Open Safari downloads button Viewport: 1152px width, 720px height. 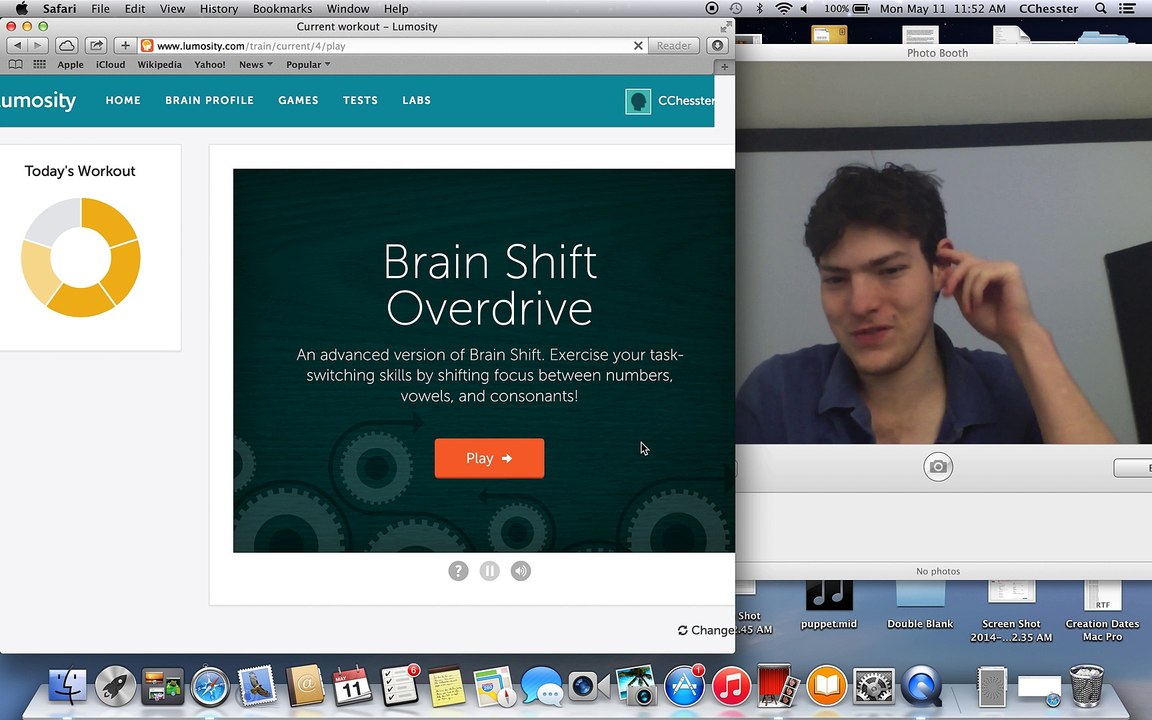tap(718, 46)
